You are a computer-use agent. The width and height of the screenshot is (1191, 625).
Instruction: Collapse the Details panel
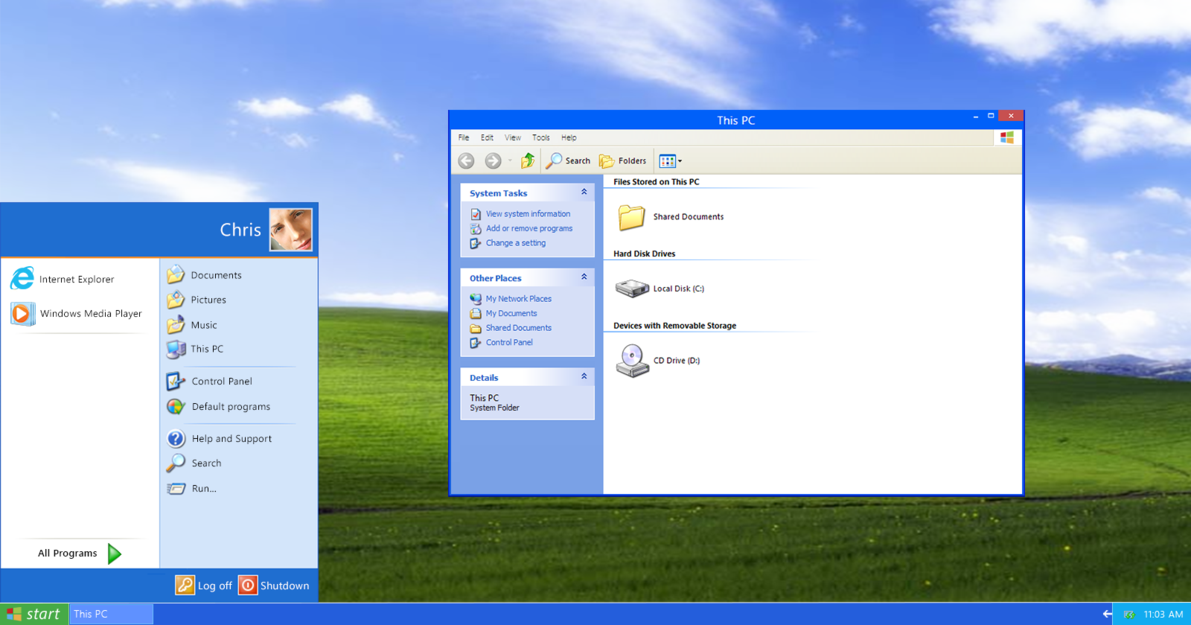(x=584, y=377)
